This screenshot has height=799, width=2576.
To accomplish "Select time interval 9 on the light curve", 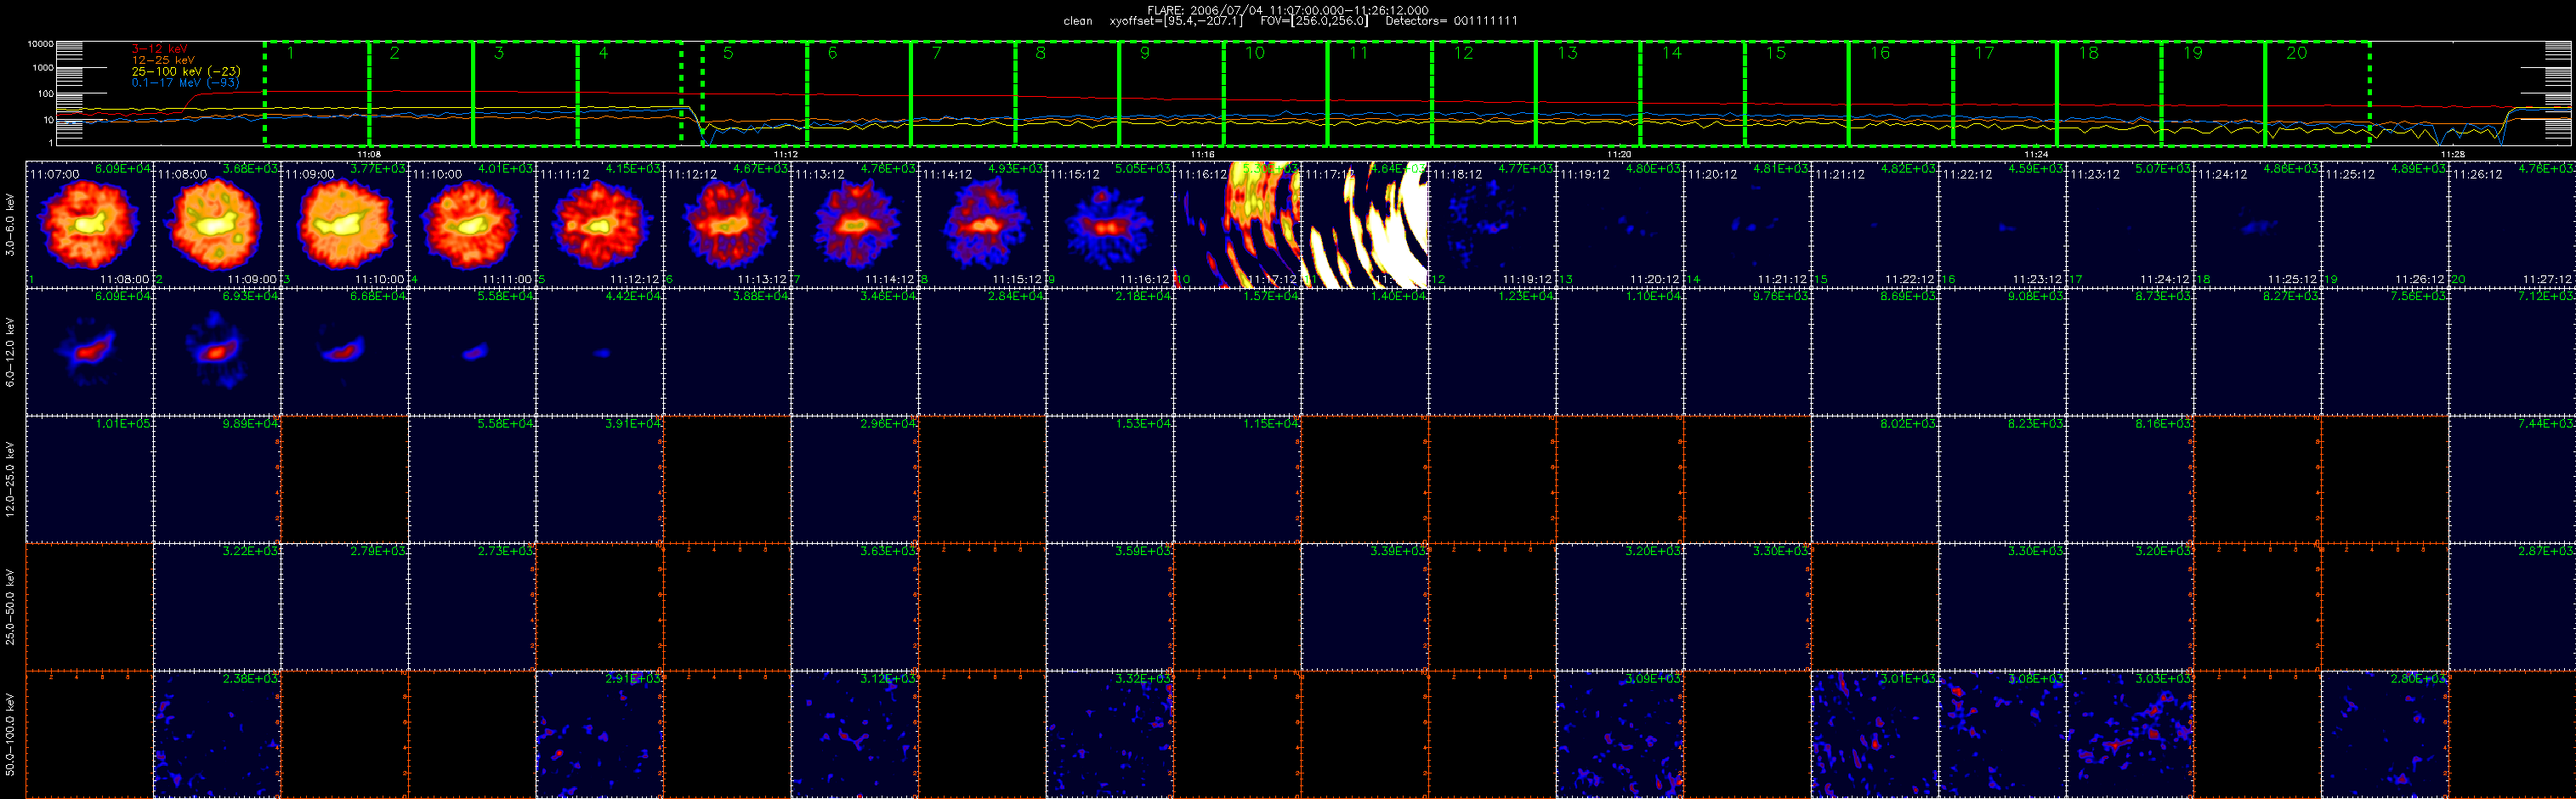I will pyautogui.click(x=1172, y=93).
